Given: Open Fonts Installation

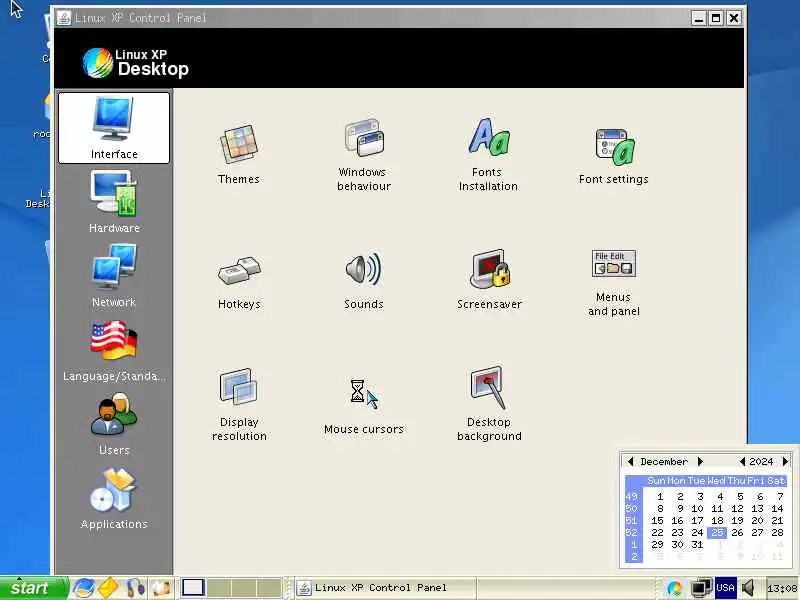Looking at the screenshot, I should pyautogui.click(x=488, y=154).
